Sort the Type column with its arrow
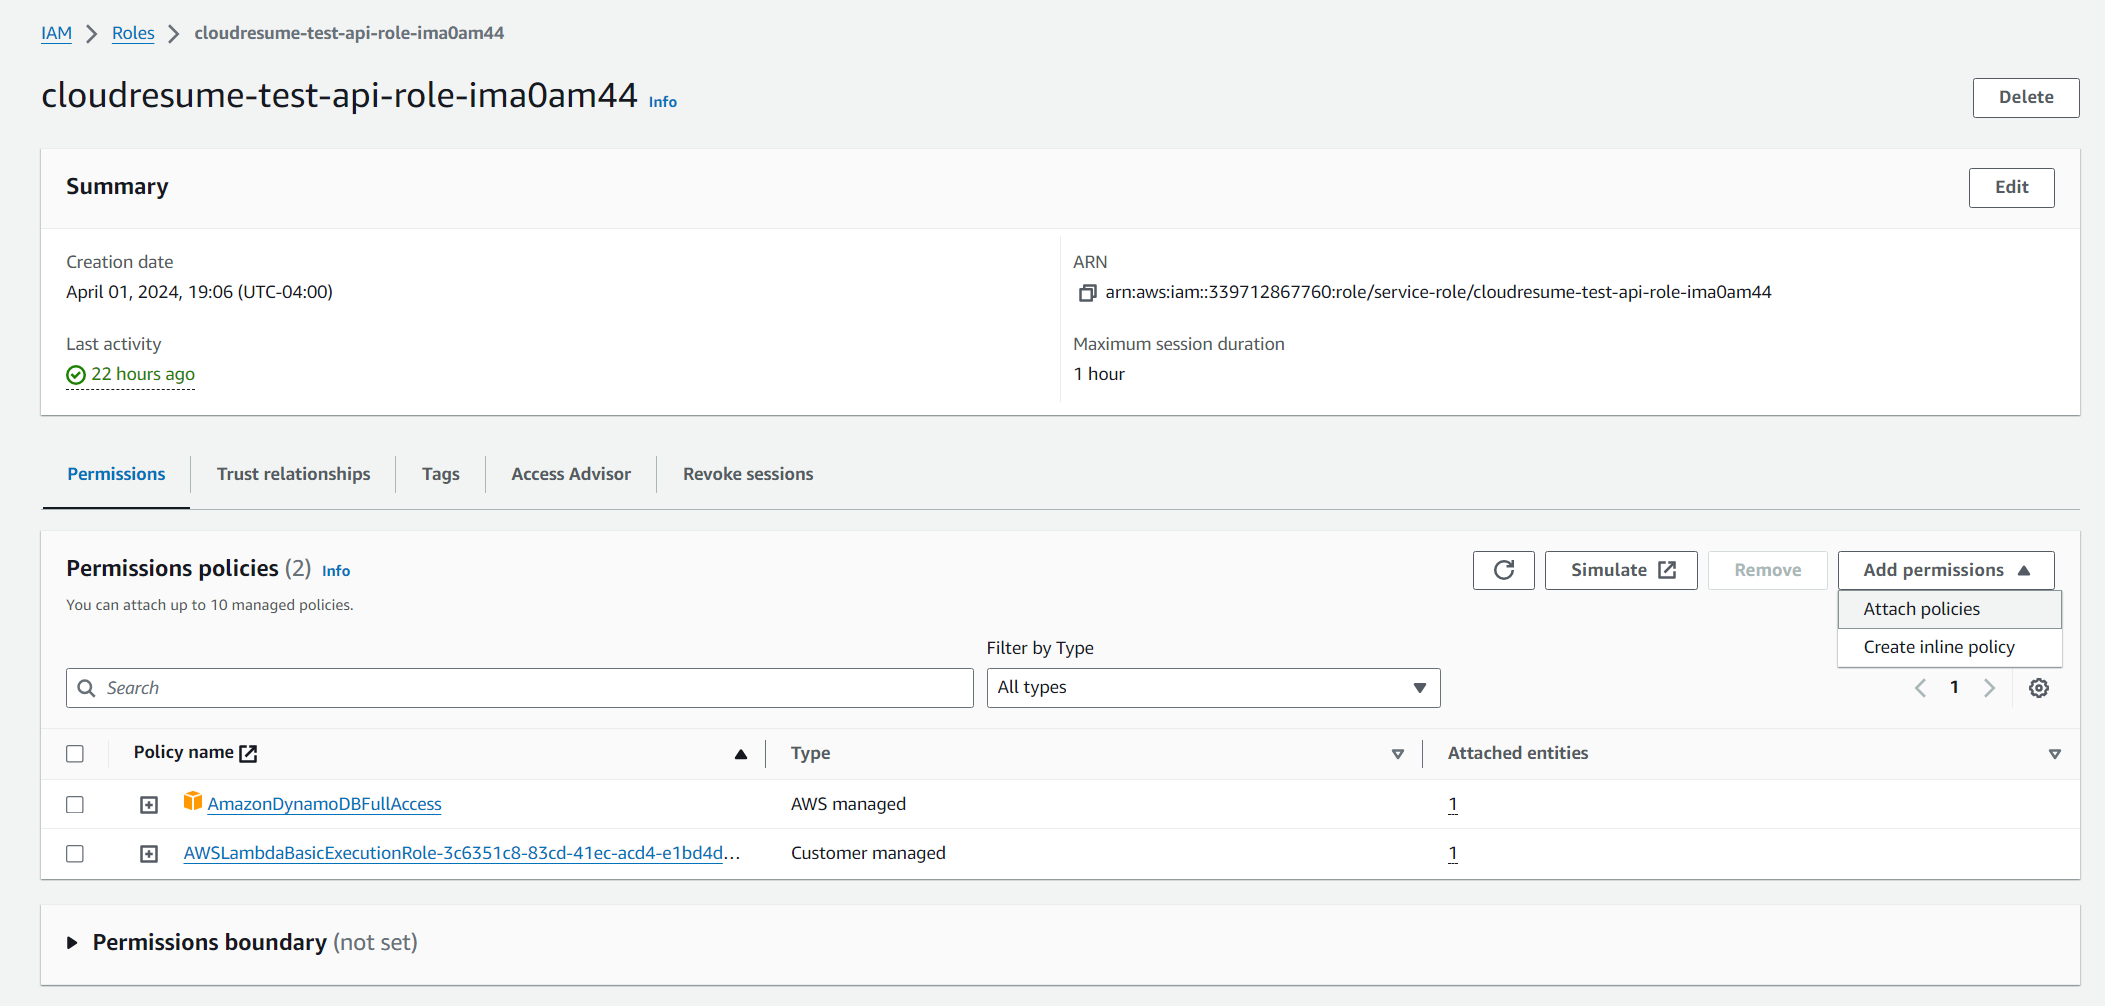Screen dimensions: 2105x1006 click(1398, 754)
